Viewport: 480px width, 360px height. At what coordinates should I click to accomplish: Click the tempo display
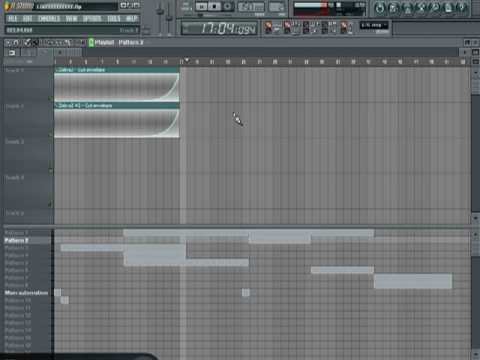tap(251, 7)
